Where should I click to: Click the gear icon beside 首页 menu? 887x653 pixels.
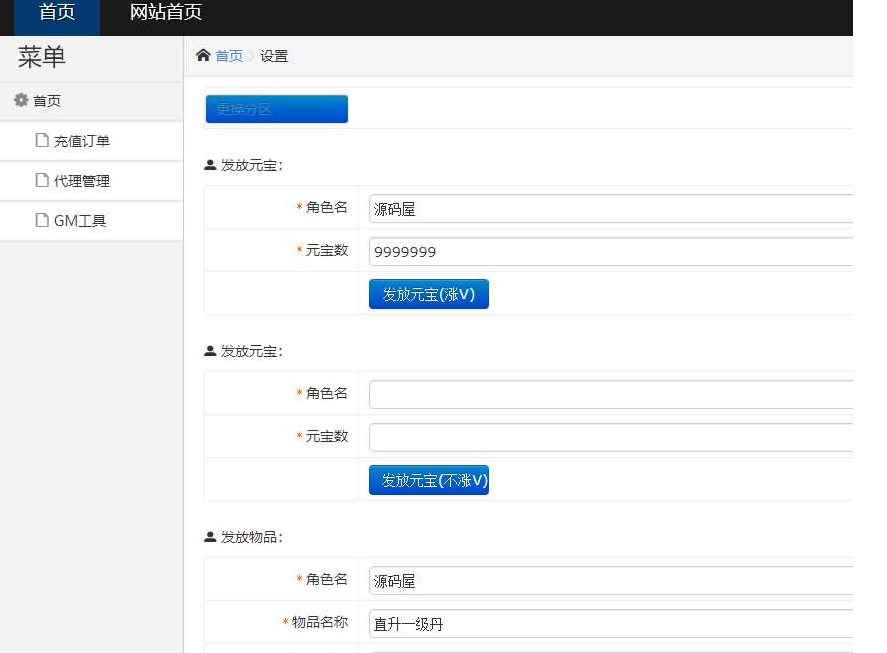pyautogui.click(x=21, y=101)
